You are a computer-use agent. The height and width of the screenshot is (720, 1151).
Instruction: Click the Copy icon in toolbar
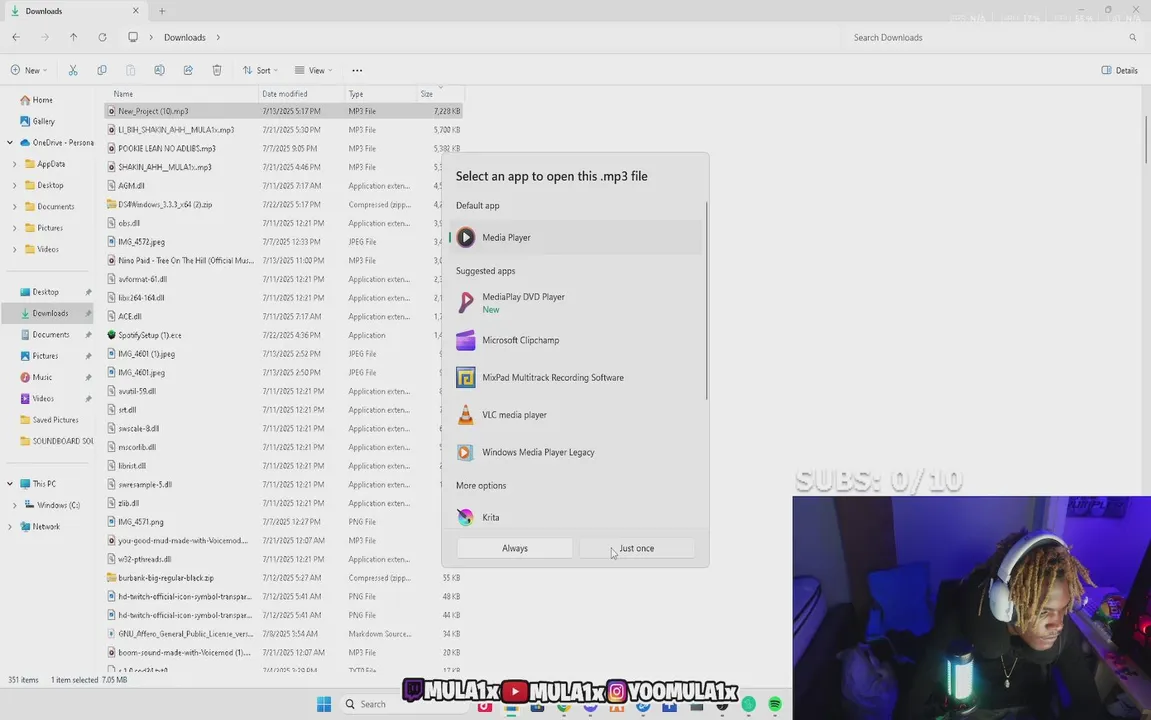[x=101, y=70]
